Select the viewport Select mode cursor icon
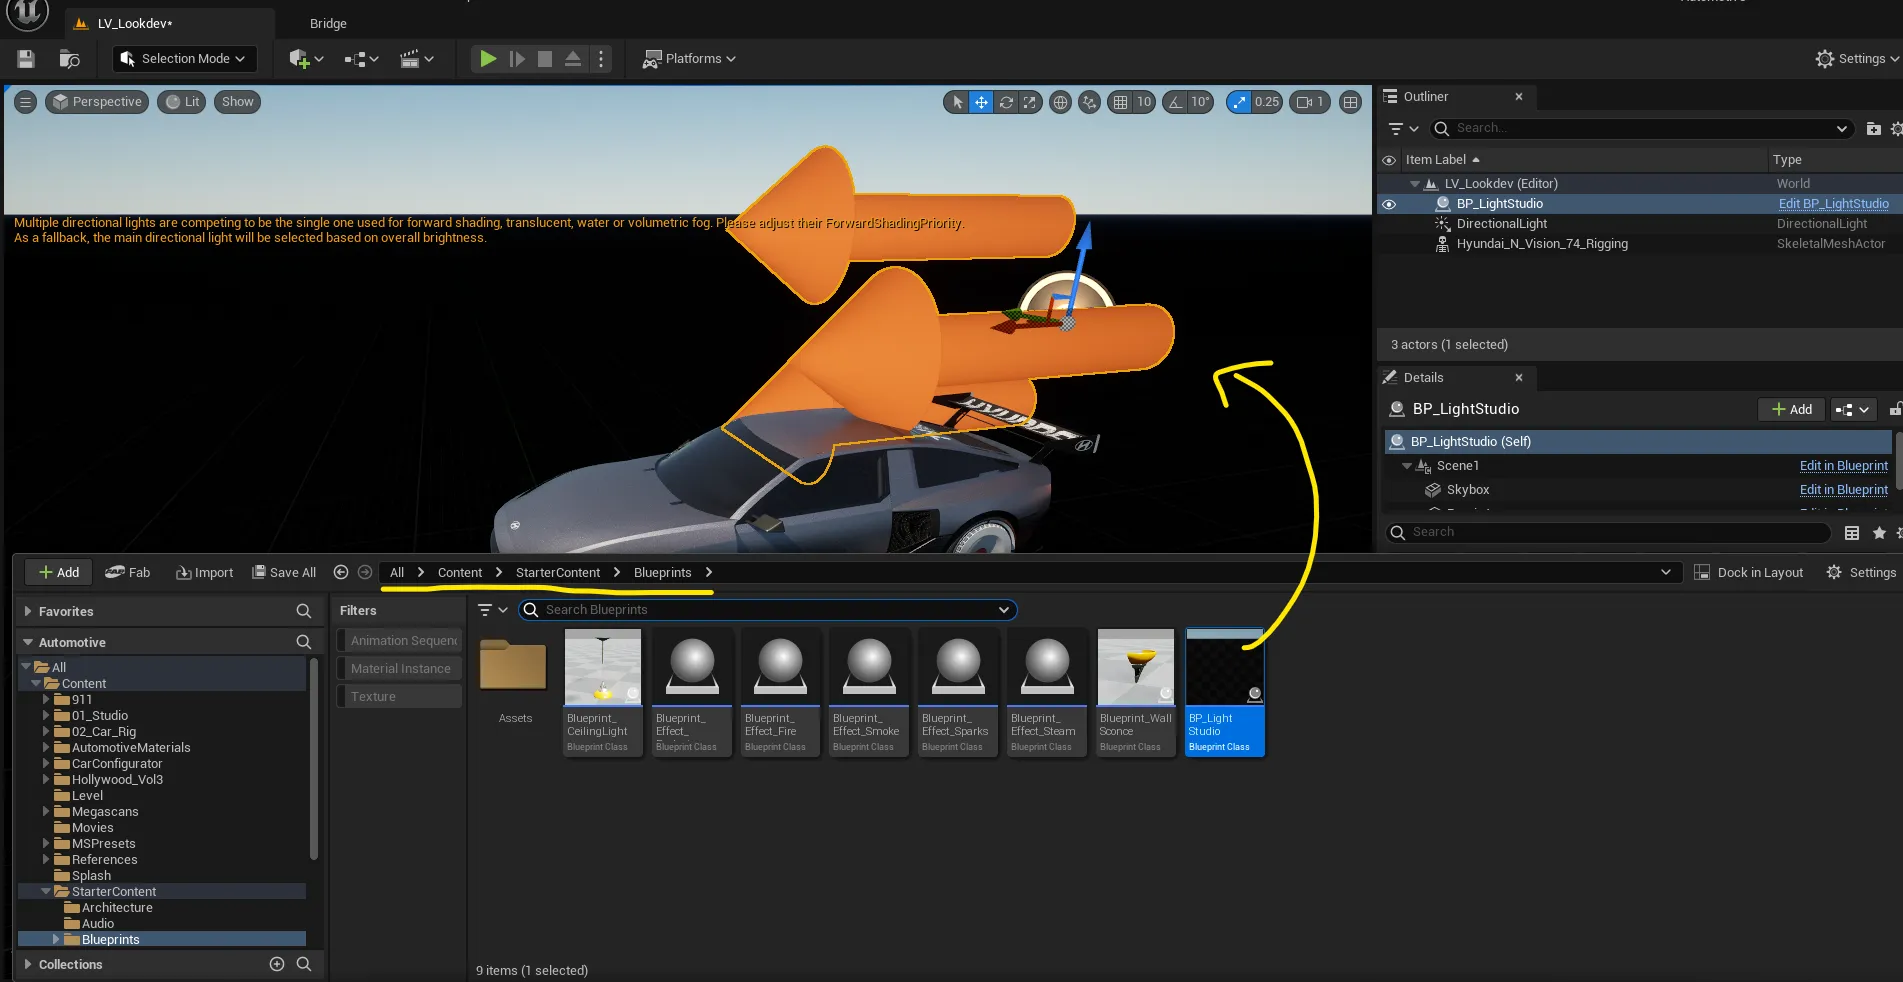This screenshot has width=1903, height=982. click(957, 102)
